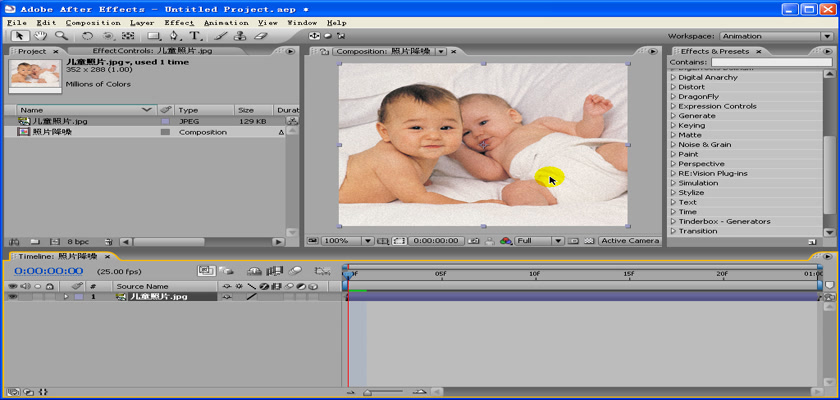The width and height of the screenshot is (840, 400).
Task: Open the Composition menu
Action: [x=93, y=22]
